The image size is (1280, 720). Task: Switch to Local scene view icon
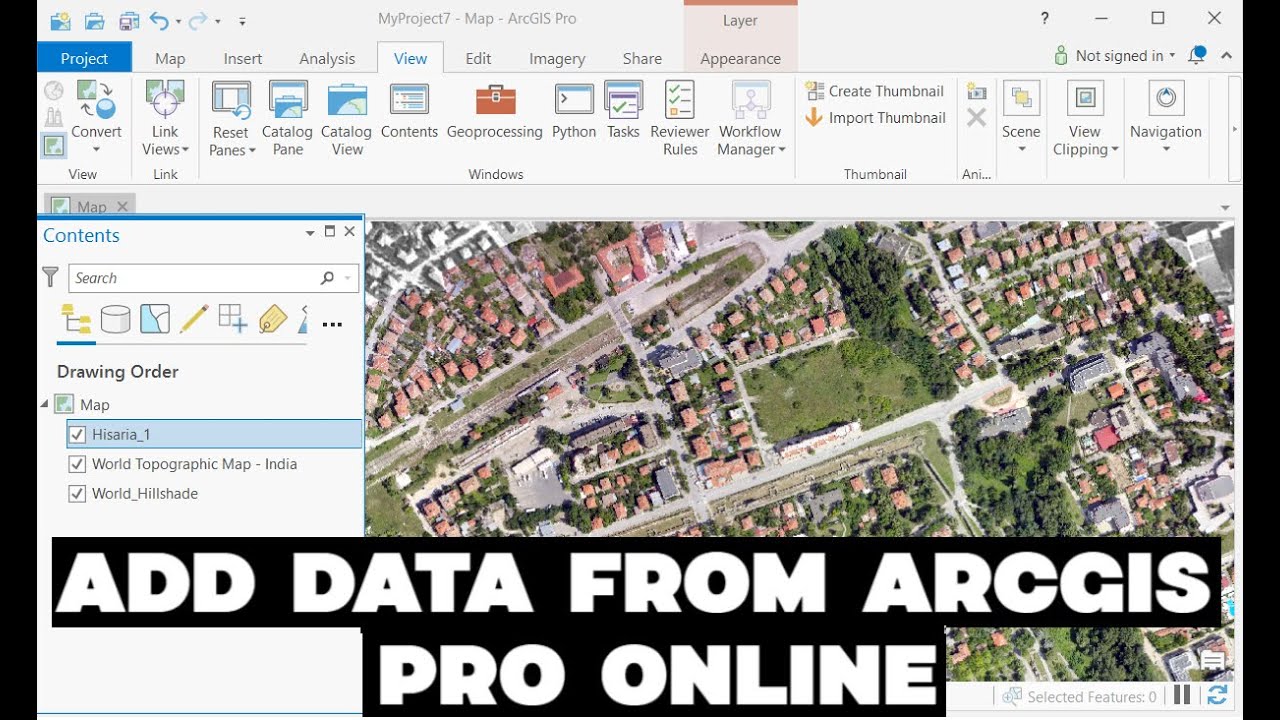click(x=54, y=118)
